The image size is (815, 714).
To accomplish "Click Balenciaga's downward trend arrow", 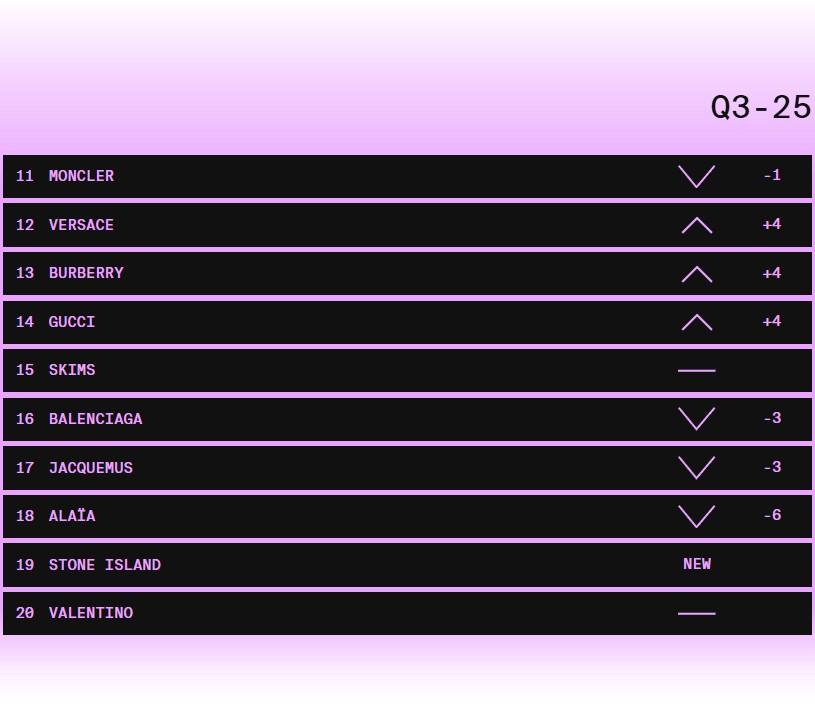I will [x=696, y=419].
